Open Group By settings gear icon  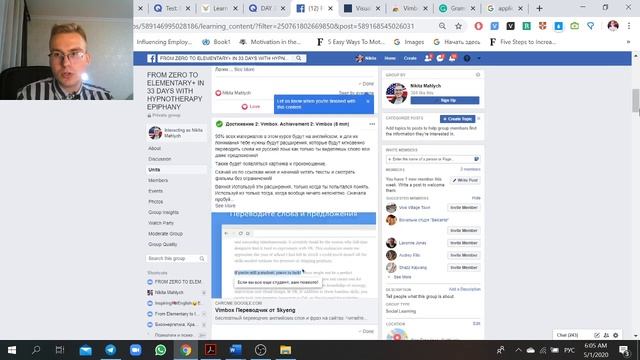tap(478, 75)
